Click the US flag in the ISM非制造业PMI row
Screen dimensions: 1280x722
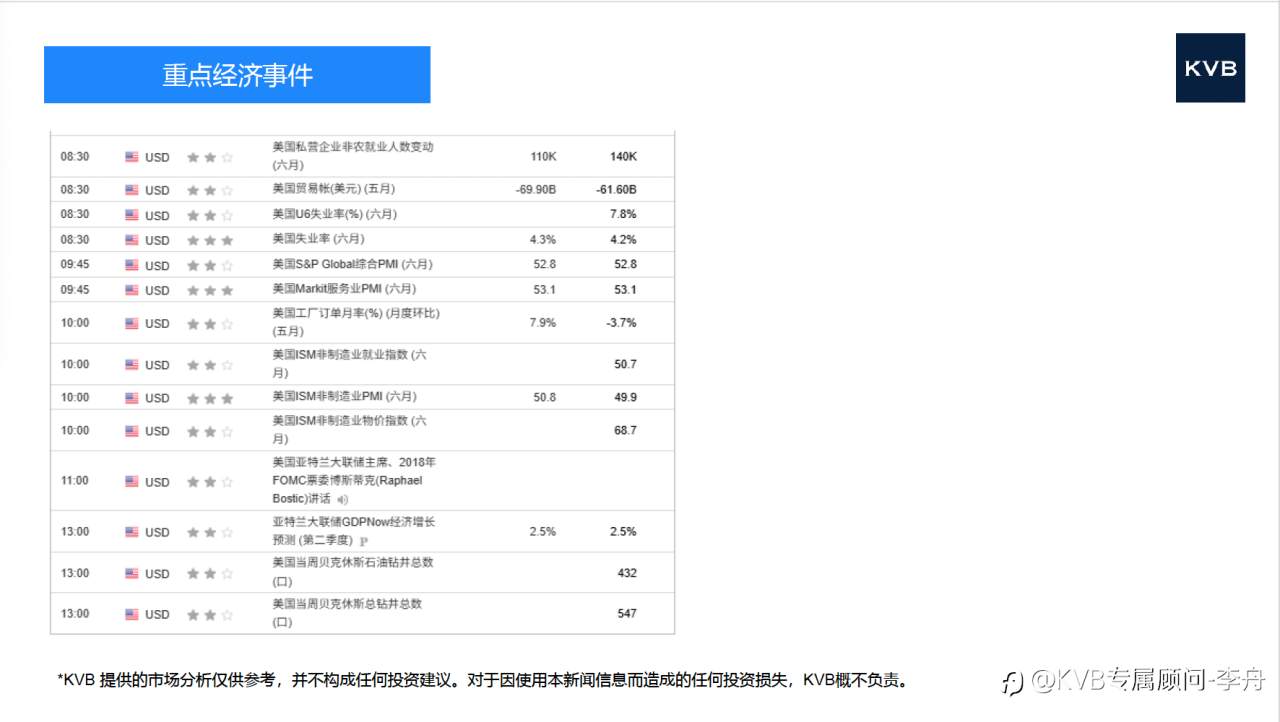point(132,398)
